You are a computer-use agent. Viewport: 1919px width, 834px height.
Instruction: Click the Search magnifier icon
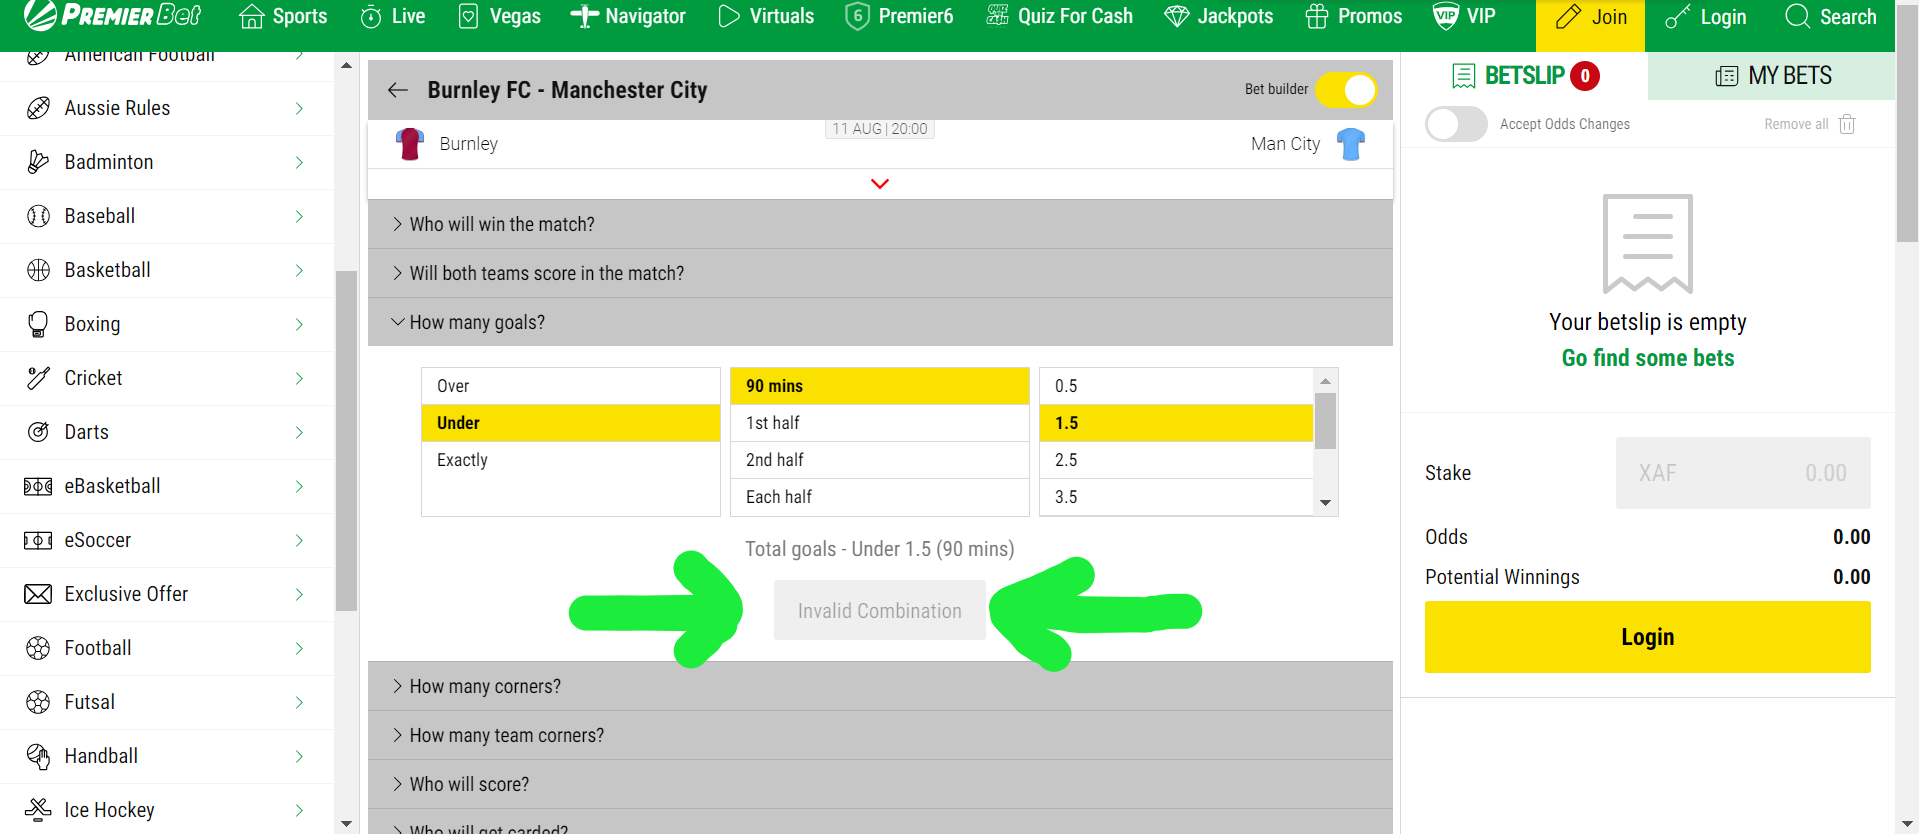tap(1797, 17)
